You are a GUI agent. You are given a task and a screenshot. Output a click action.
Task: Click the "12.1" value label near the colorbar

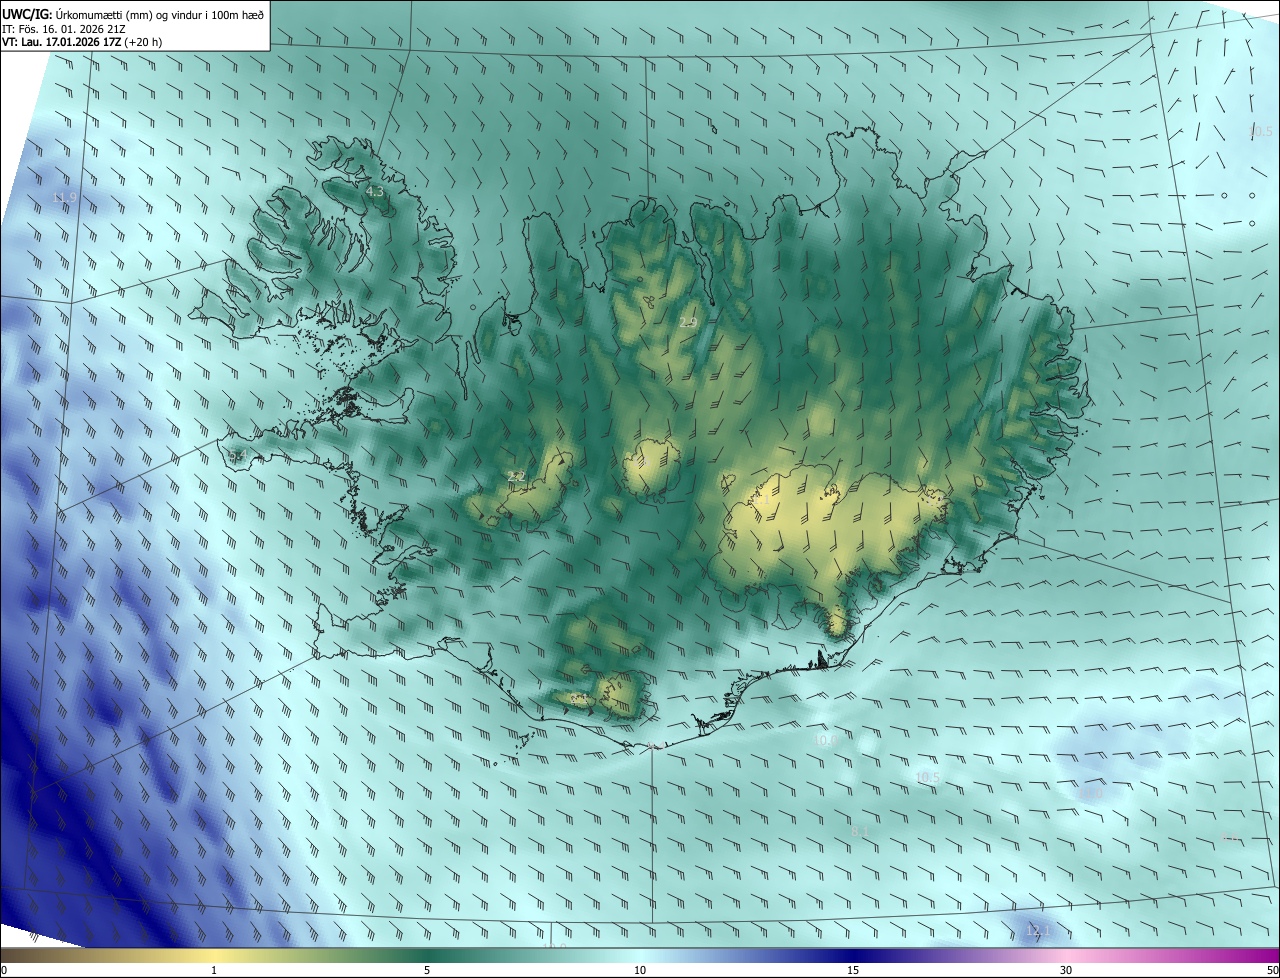tap(1038, 931)
